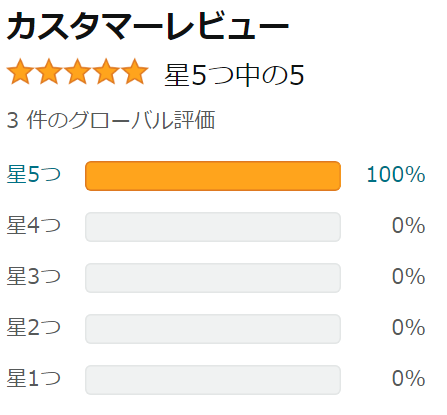Open the 星5つ rating link

[x=34, y=174]
